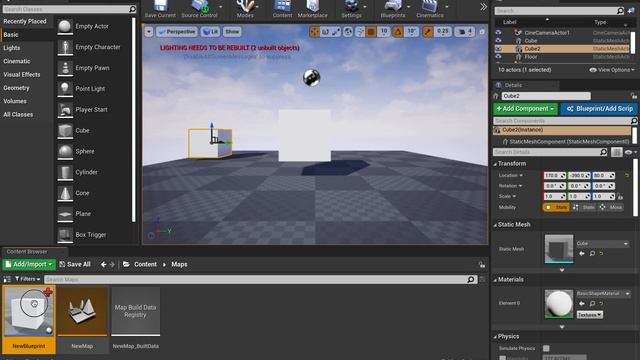Screen dimensions: 640x360
Task: Maximize viewport icon at toolbar end
Action: 482,31
